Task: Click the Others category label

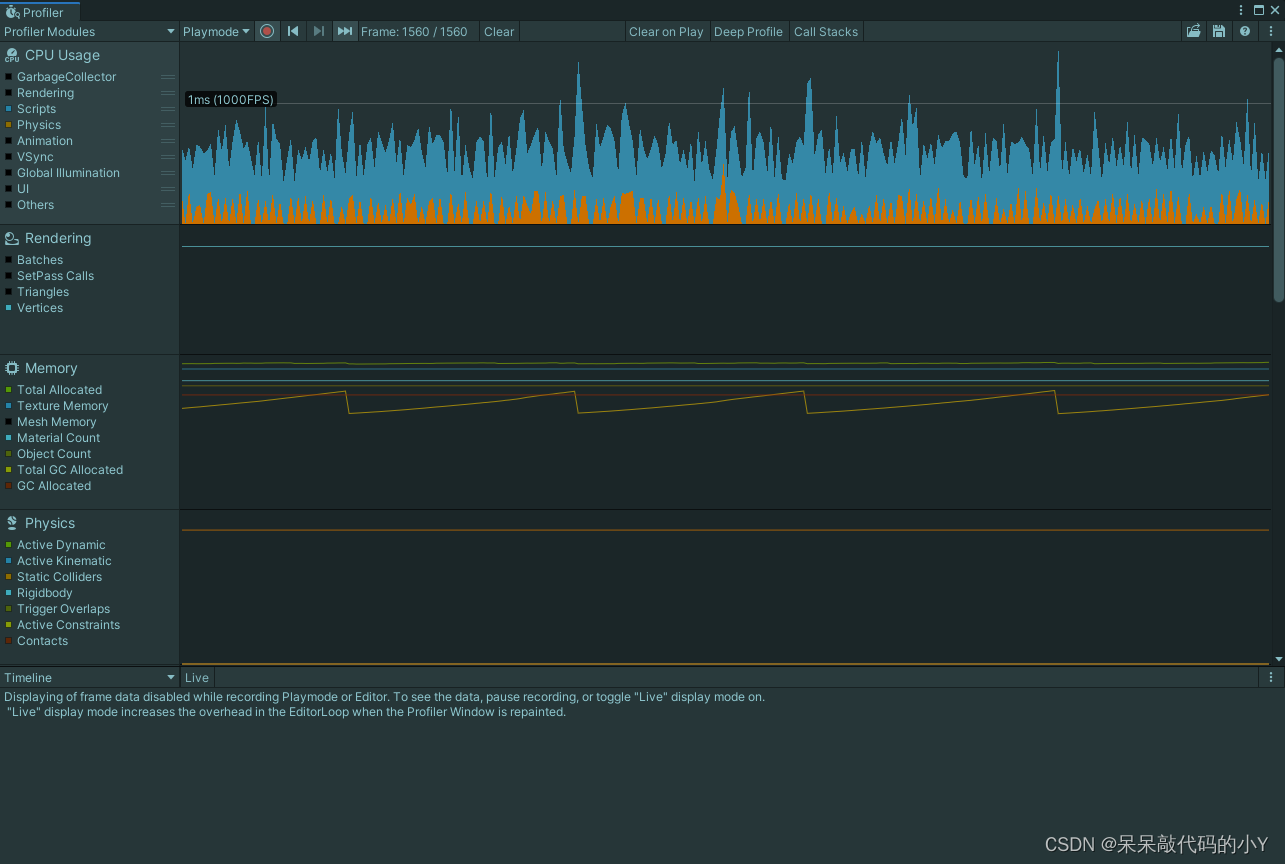Action: (36, 205)
